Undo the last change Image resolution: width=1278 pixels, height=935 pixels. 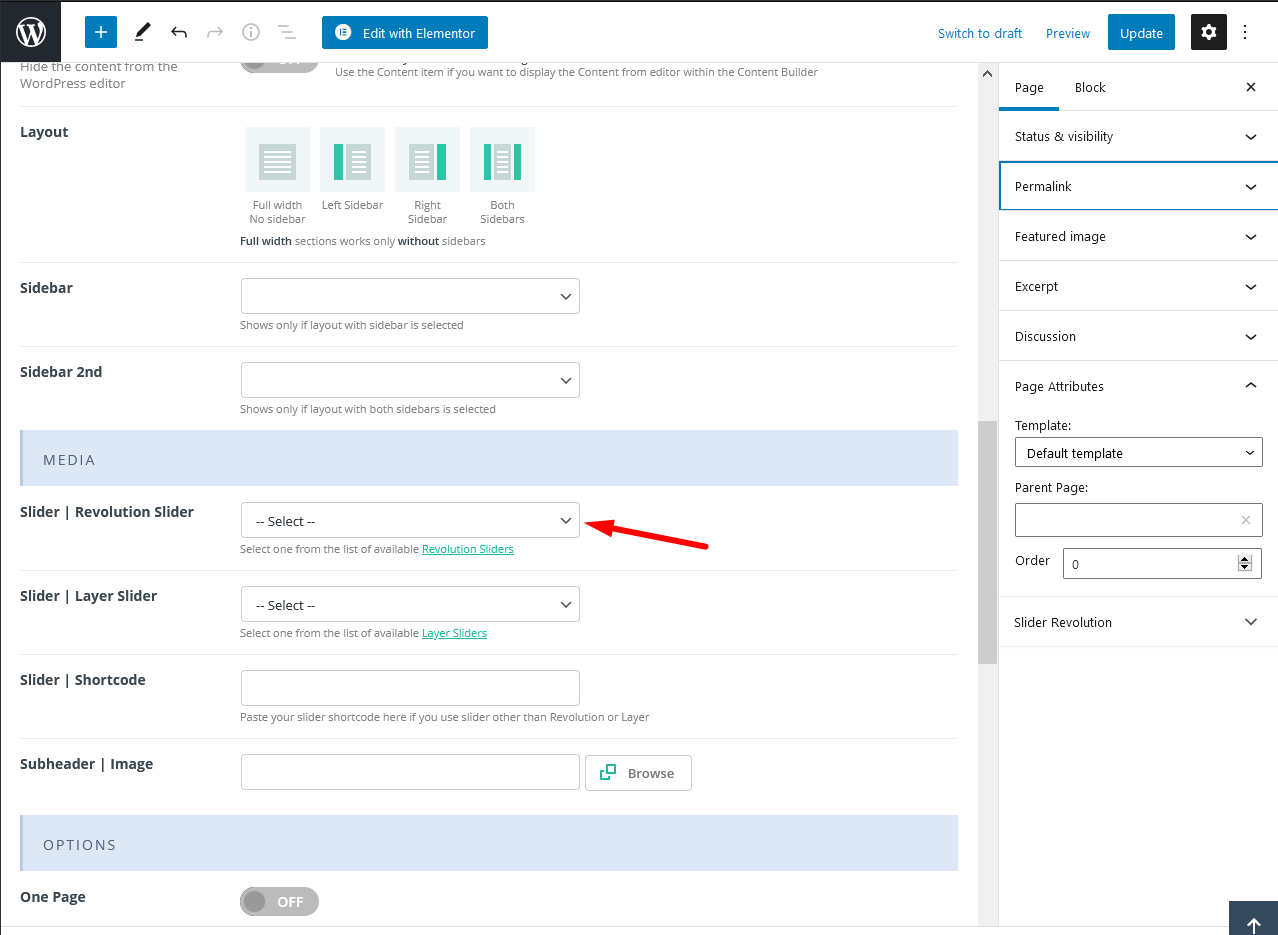point(179,32)
